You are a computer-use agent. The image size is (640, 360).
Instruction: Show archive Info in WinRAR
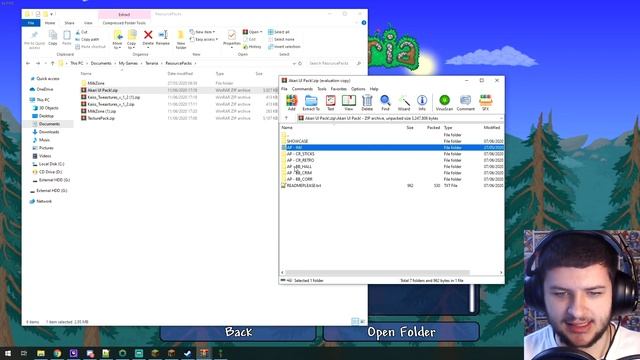(422, 102)
